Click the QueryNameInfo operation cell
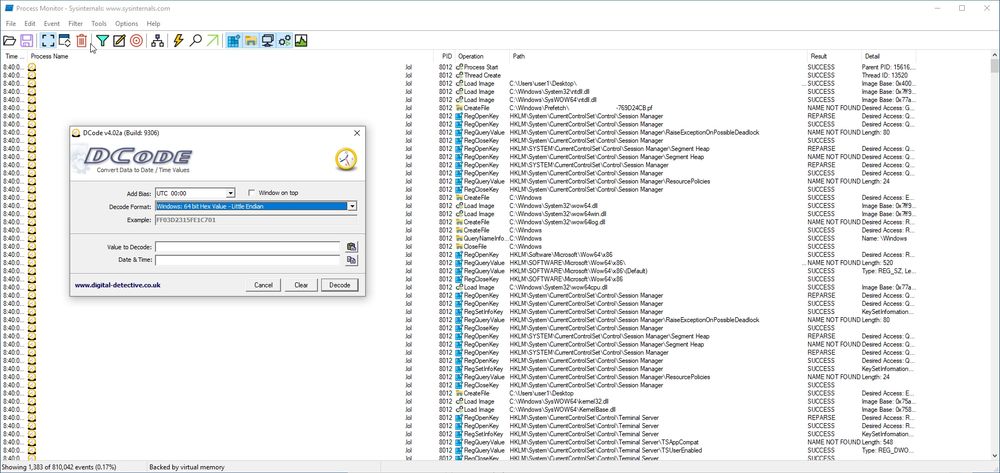This screenshot has width=1000, height=473. pos(482,238)
